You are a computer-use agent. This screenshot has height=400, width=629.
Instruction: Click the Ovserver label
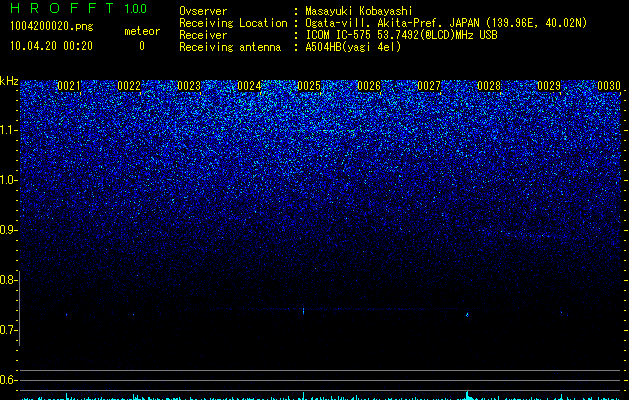pyautogui.click(x=203, y=11)
